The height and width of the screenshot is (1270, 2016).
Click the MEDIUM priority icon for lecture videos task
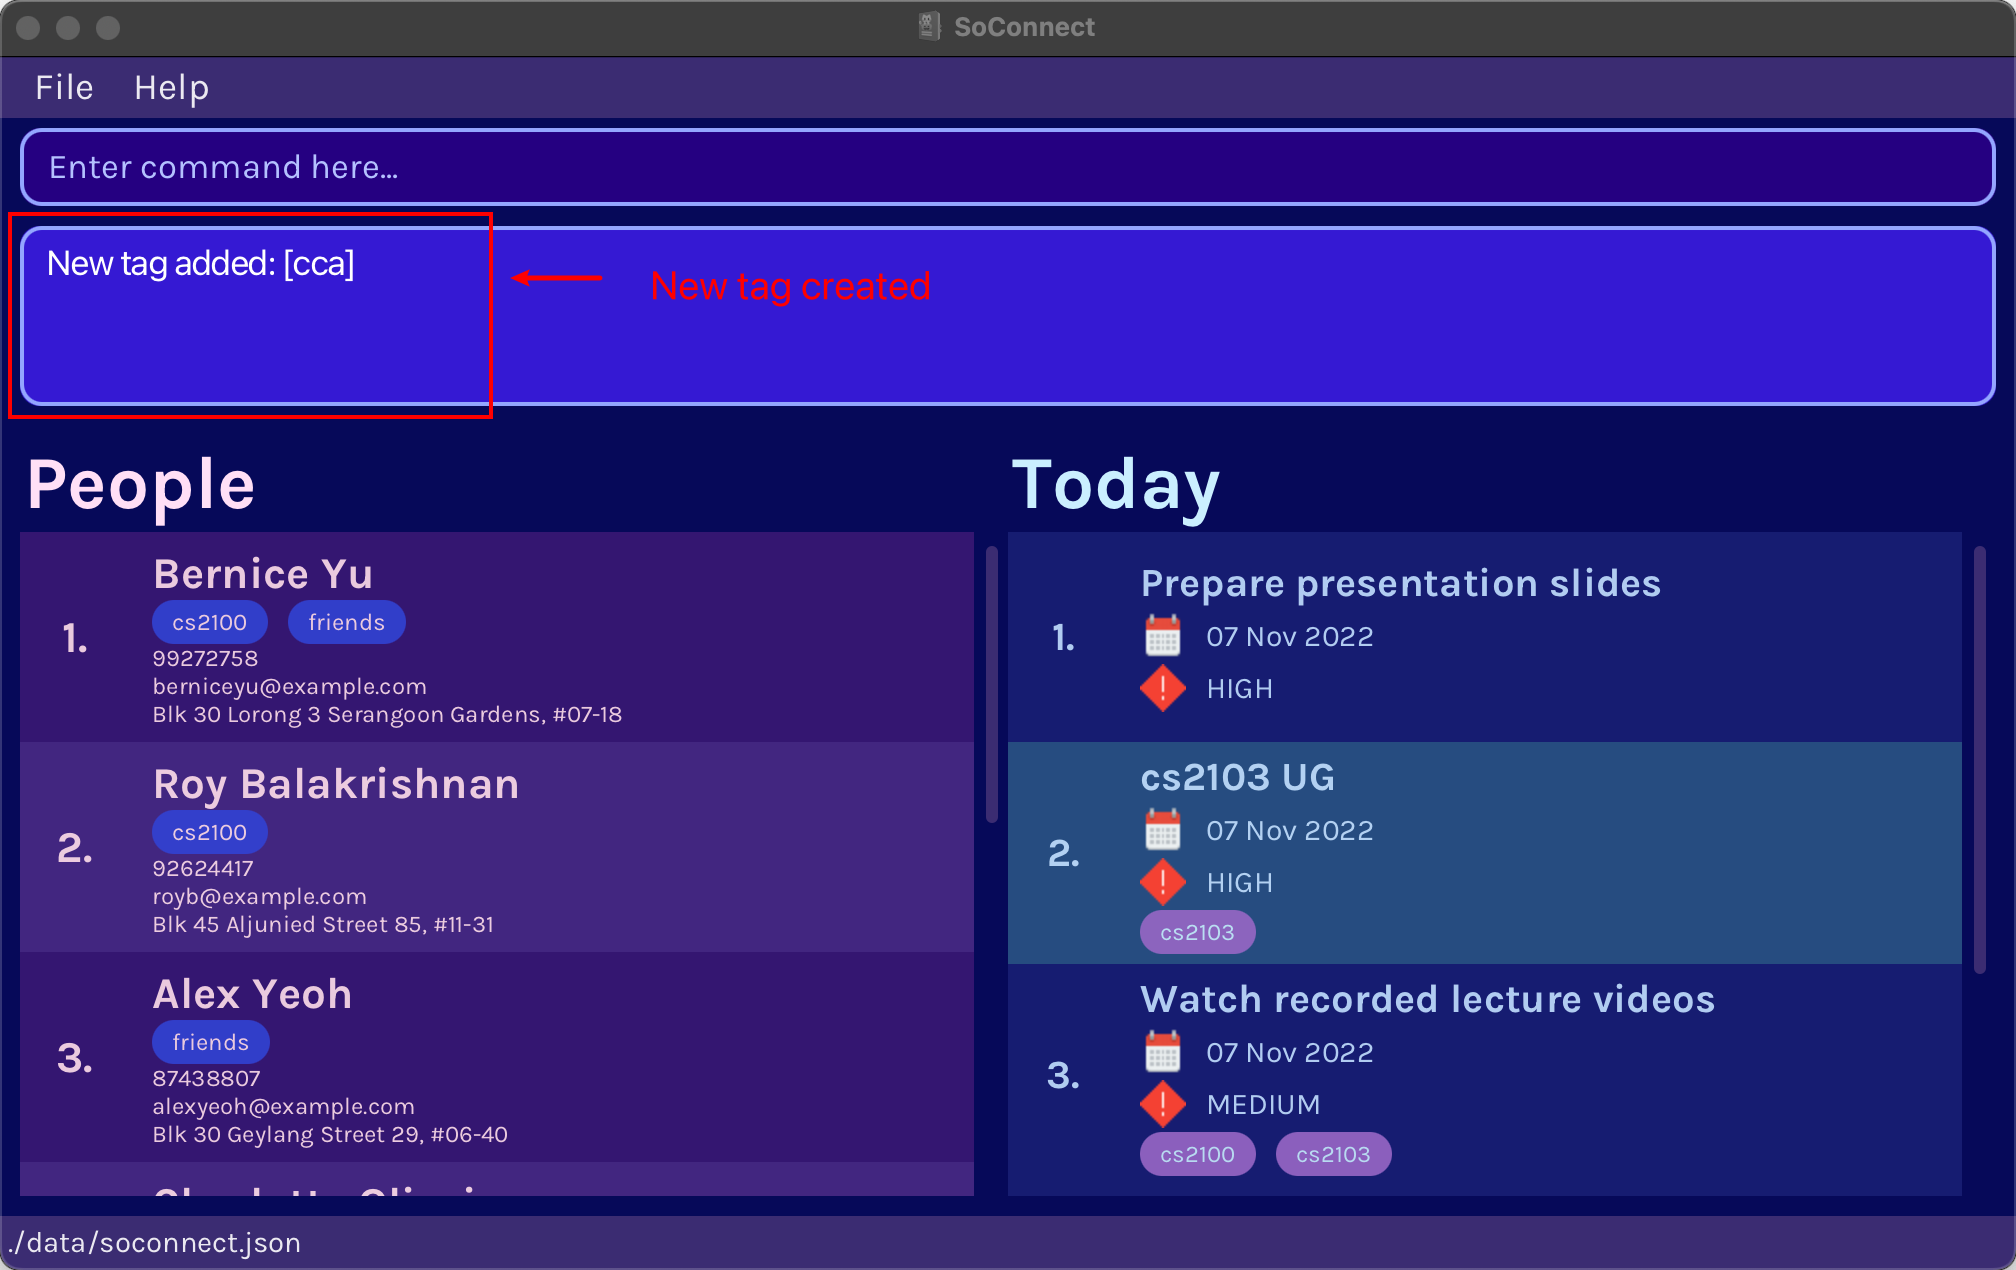pos(1162,1104)
